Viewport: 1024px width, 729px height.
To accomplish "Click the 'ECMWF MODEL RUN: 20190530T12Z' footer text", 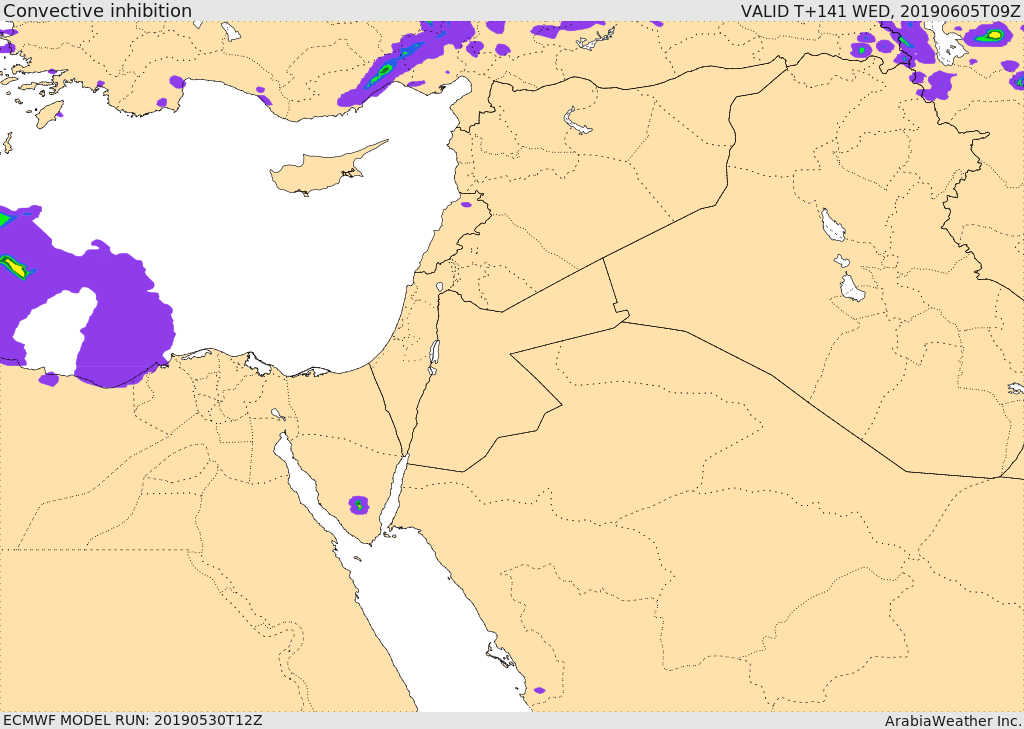I will pyautogui.click(x=133, y=720).
